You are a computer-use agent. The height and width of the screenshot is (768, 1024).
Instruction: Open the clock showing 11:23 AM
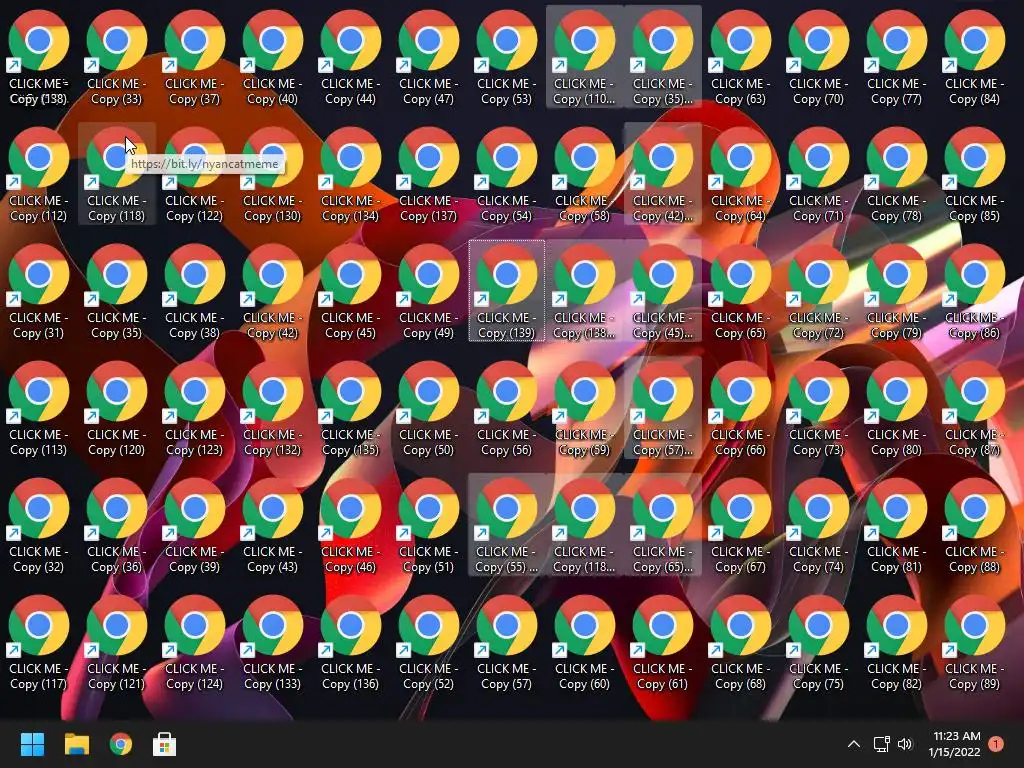(x=955, y=744)
